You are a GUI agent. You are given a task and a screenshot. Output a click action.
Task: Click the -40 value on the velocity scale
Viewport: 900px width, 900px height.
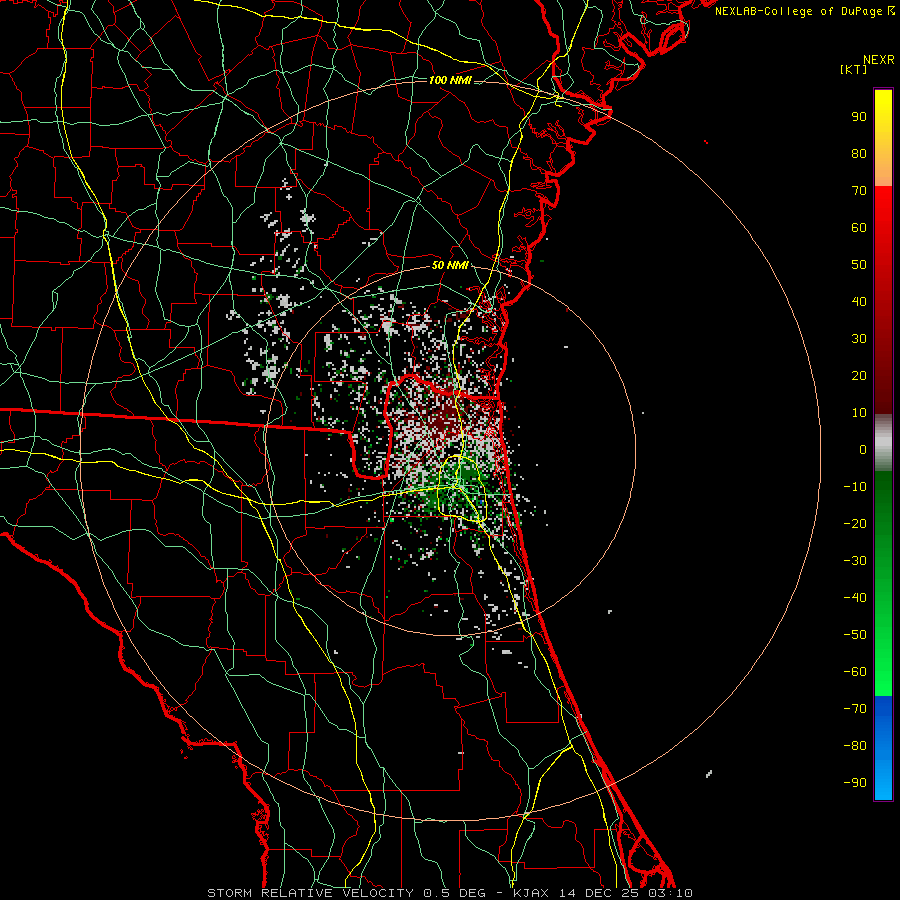[855, 598]
